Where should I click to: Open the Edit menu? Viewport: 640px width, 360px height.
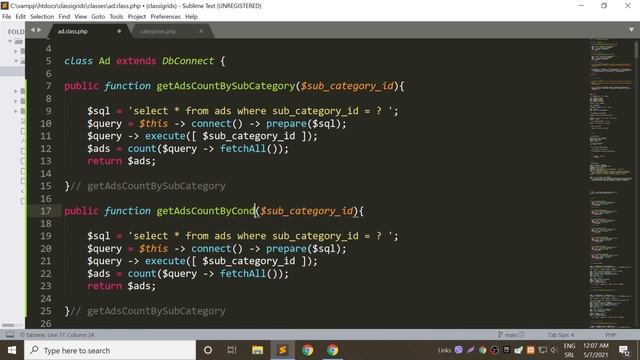(20, 17)
